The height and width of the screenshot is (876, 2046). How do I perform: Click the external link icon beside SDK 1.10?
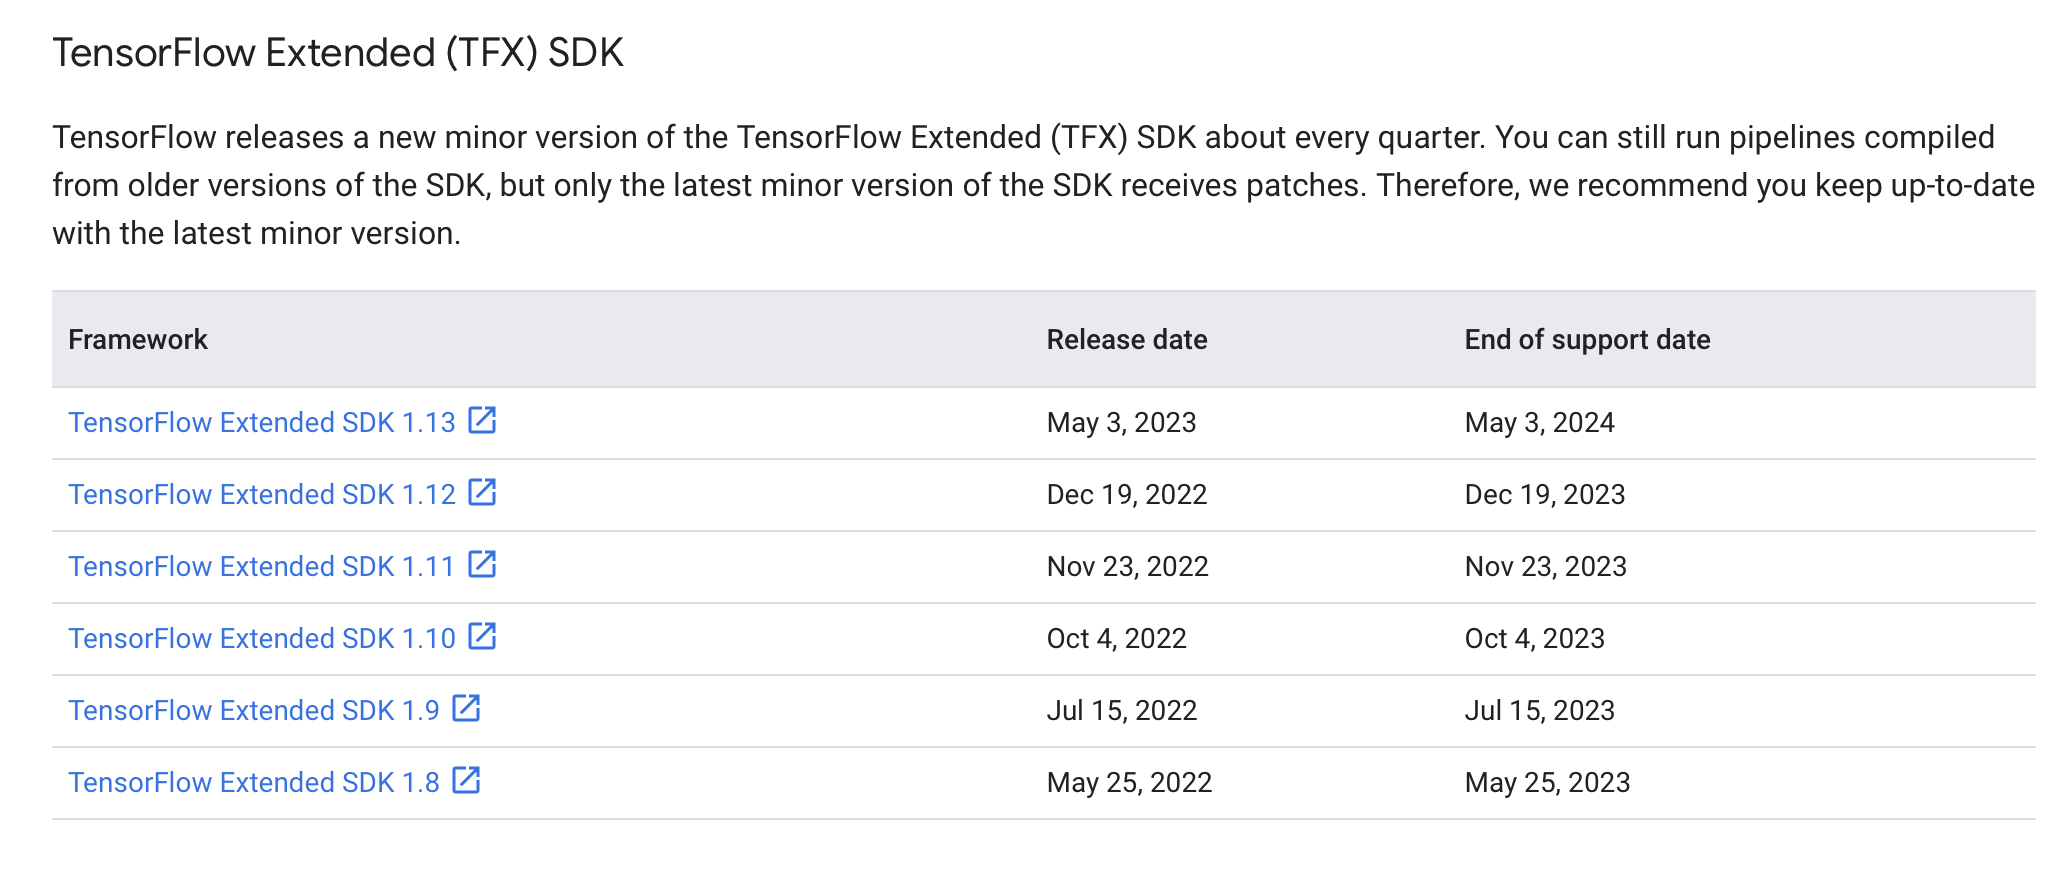coord(484,637)
